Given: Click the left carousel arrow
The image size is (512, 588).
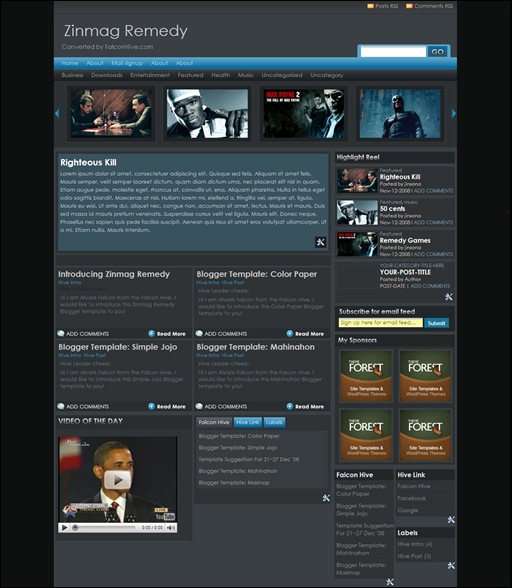Looking at the screenshot, I should tap(57, 113).
